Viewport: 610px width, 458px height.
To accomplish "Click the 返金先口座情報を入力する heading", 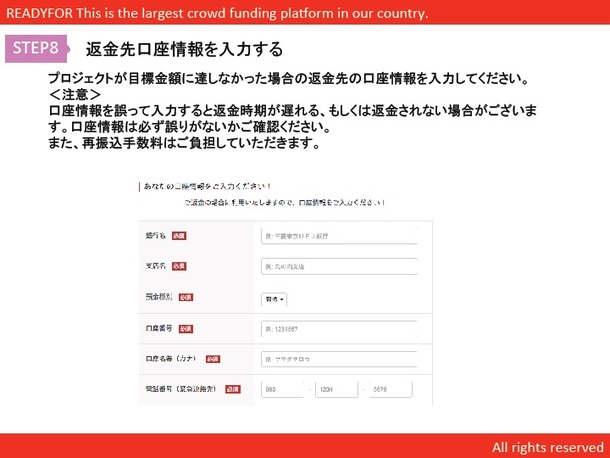I will pos(184,49).
